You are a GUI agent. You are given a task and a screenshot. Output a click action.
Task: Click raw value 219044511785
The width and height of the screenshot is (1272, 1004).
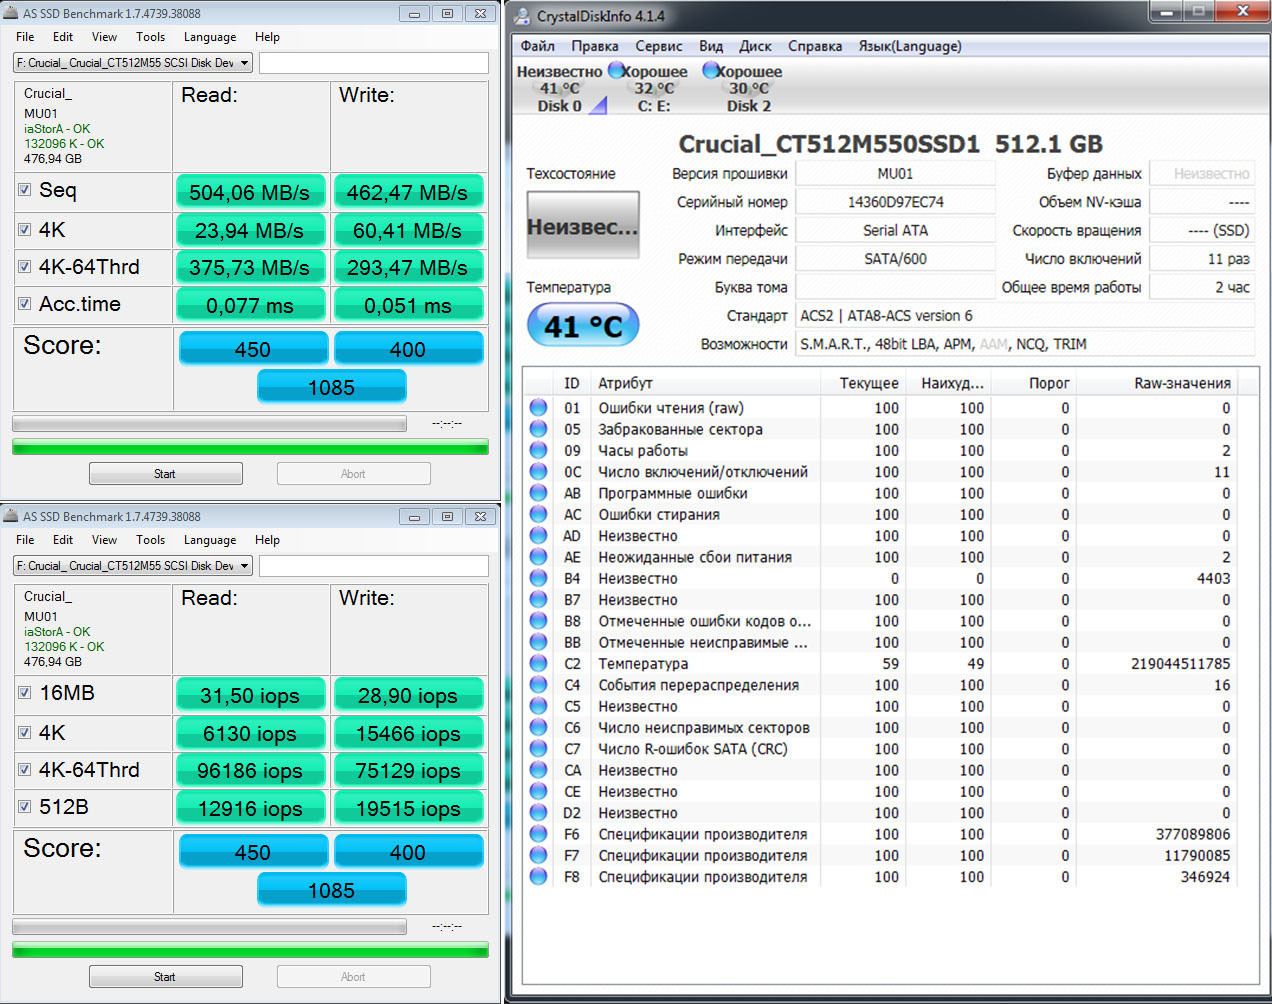pyautogui.click(x=1181, y=664)
